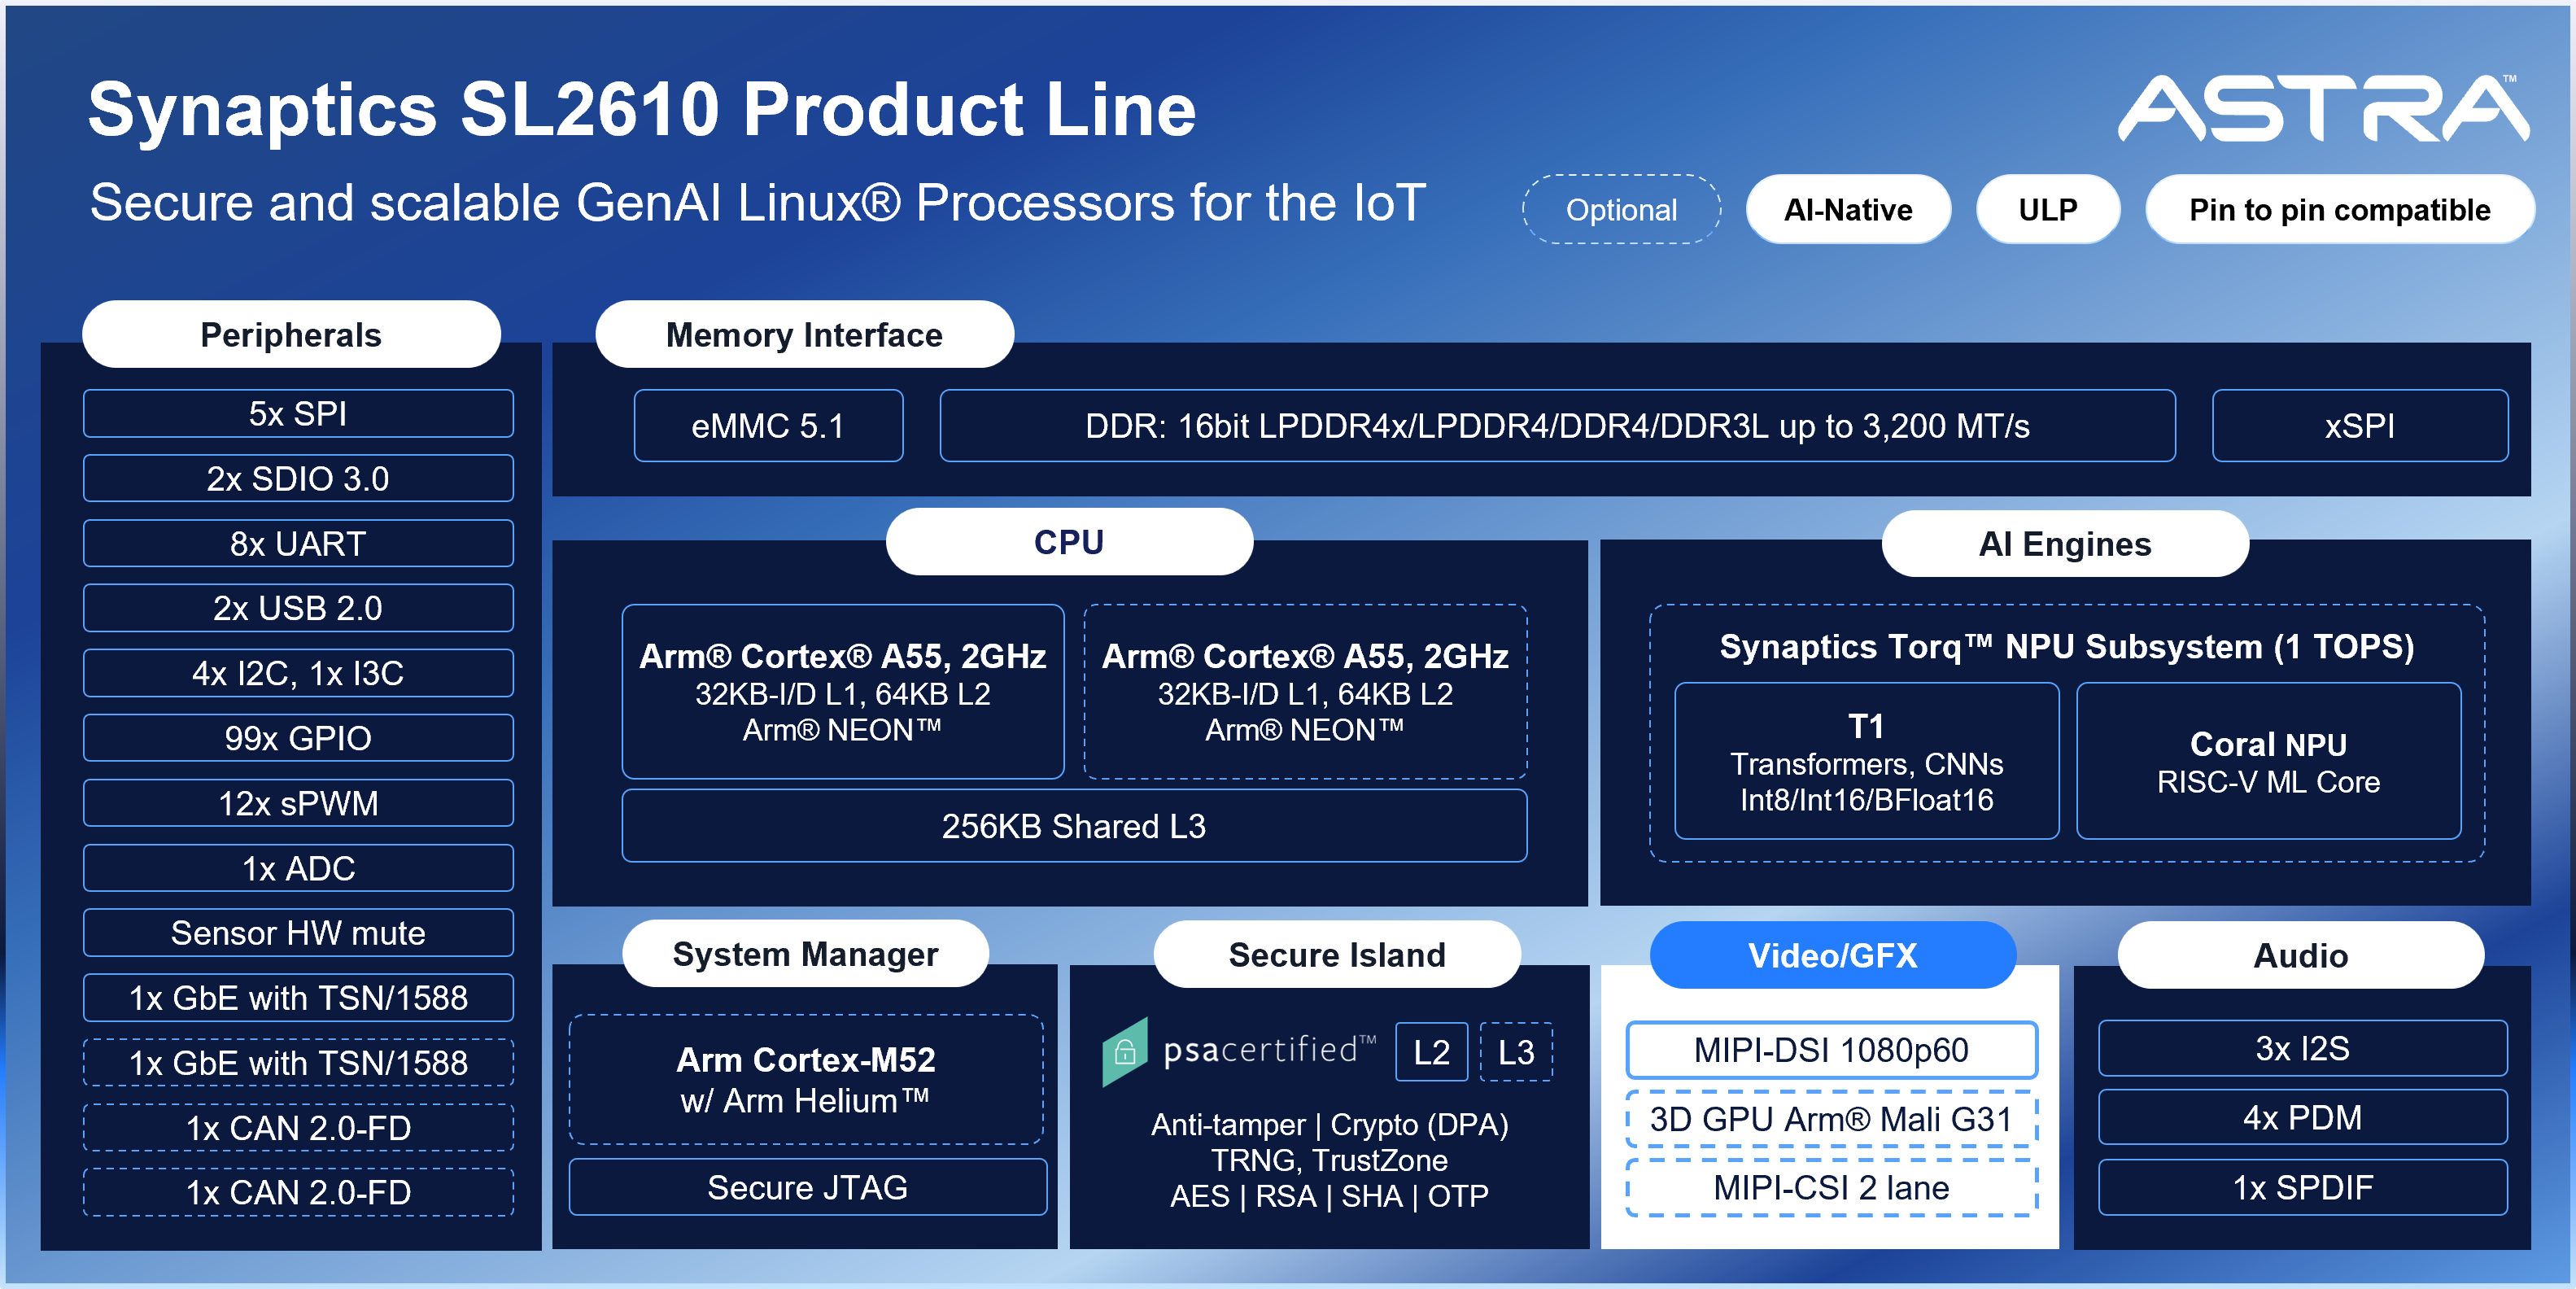Select the Secure Island section header
Image resolution: width=2576 pixels, height=1289 pixels.
click(1336, 955)
